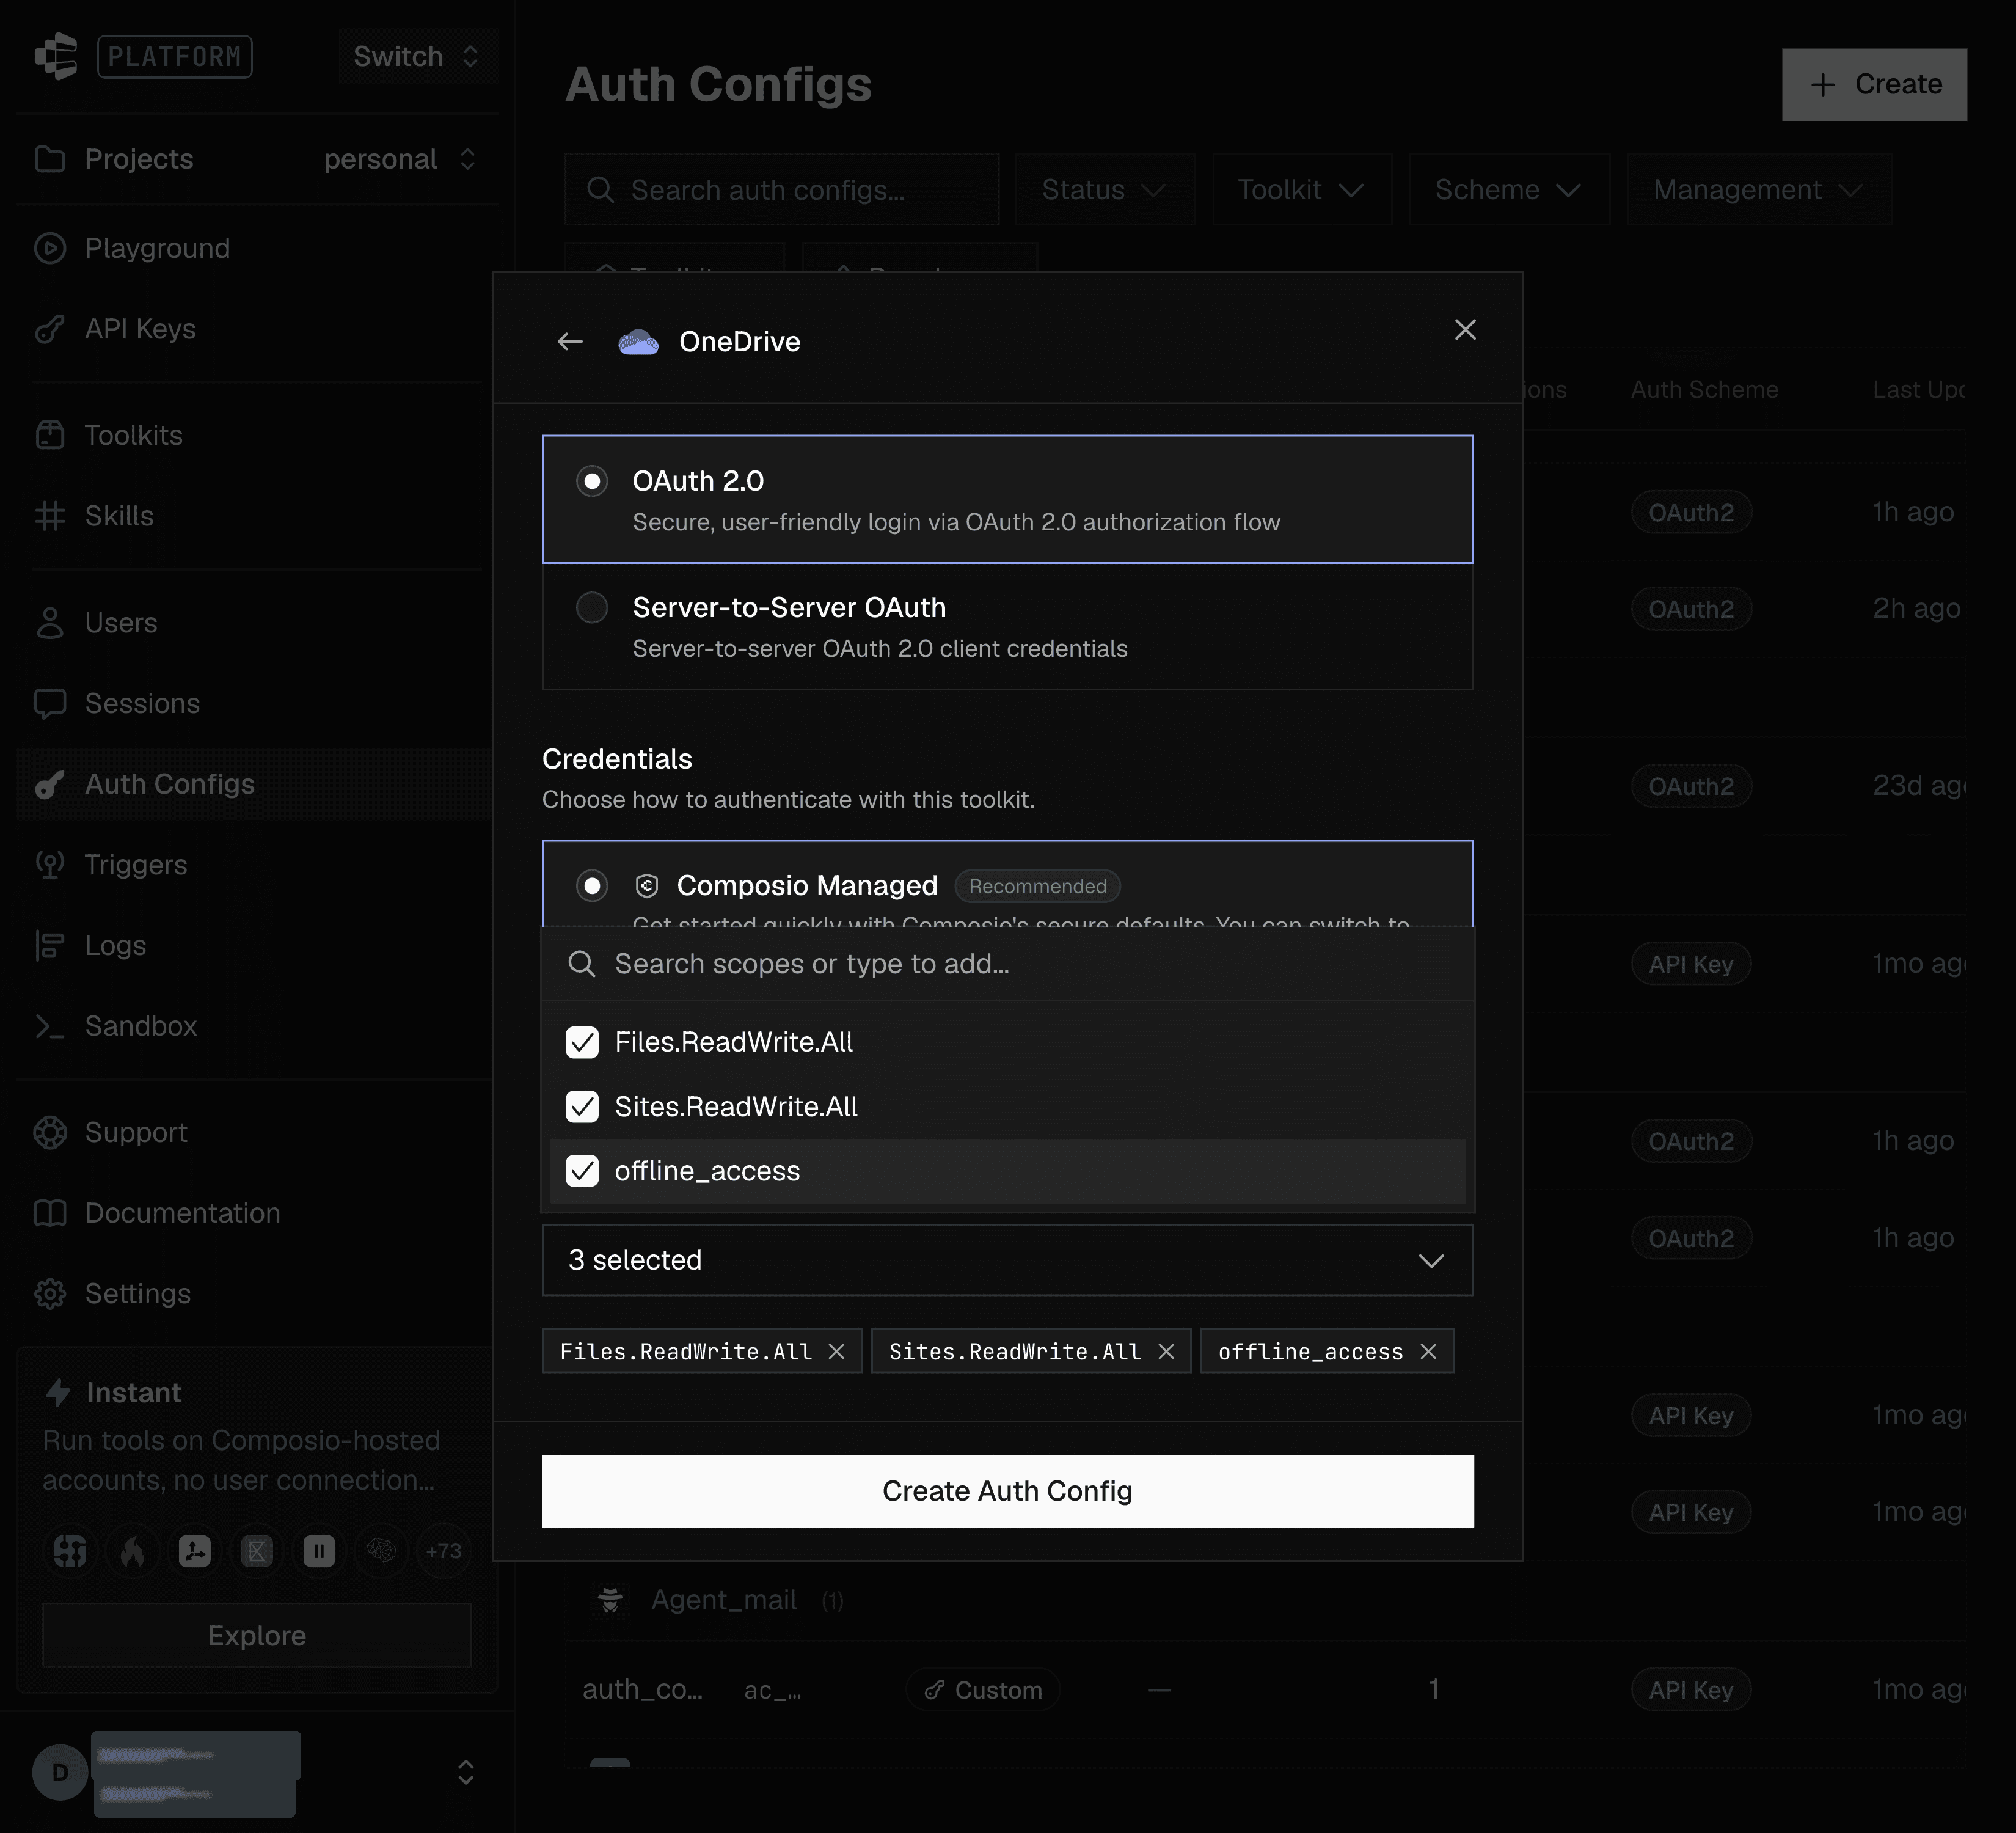Open the Switch platform selector
Screen dimensions: 2016x1833
click(417, 56)
